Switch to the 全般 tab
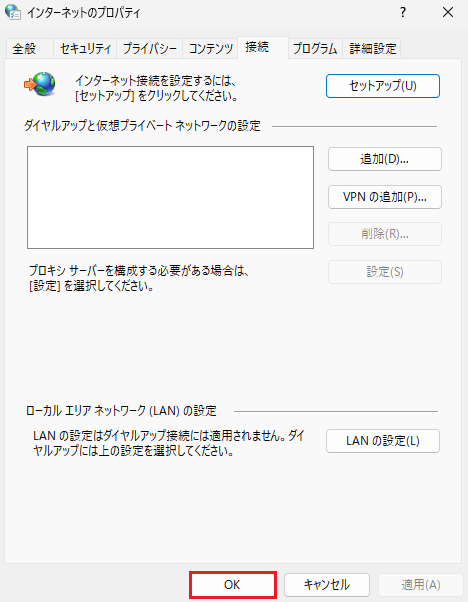The image size is (468, 602). point(30,49)
